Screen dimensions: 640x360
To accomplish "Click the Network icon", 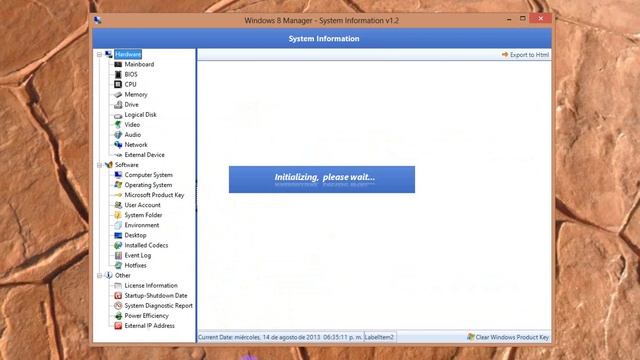I will coord(118,145).
